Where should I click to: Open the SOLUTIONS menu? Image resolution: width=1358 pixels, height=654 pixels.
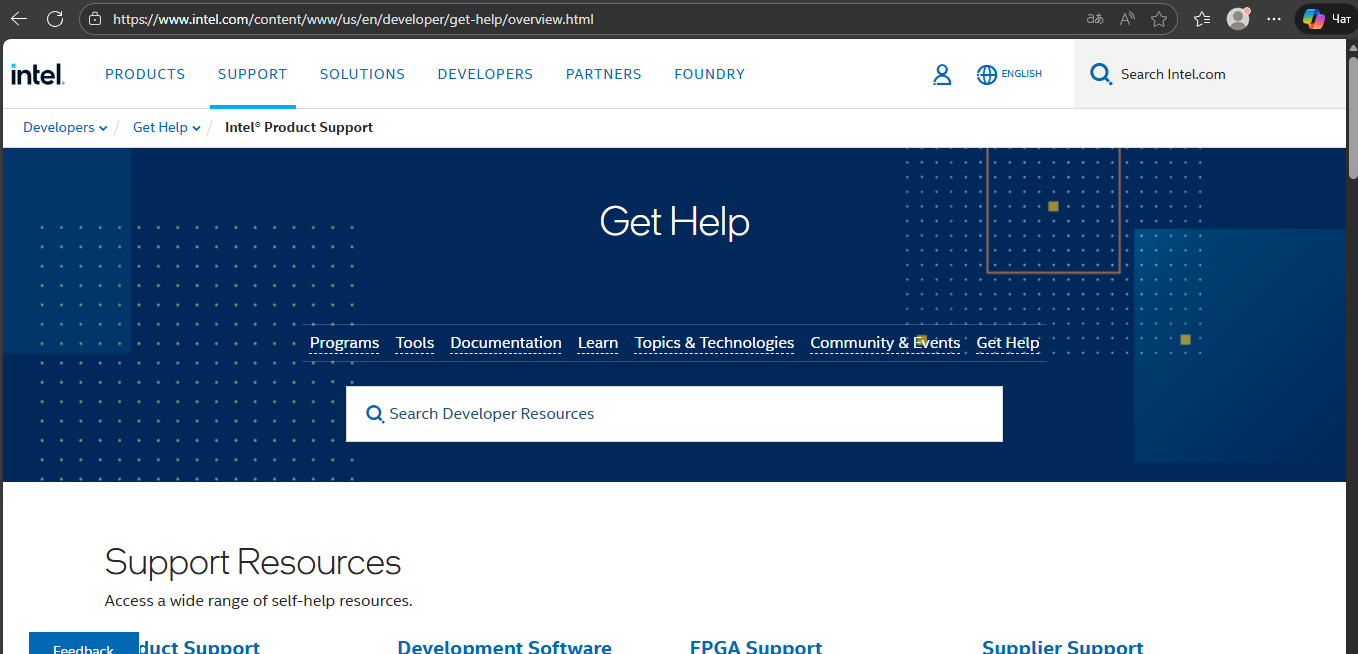pyautogui.click(x=362, y=74)
